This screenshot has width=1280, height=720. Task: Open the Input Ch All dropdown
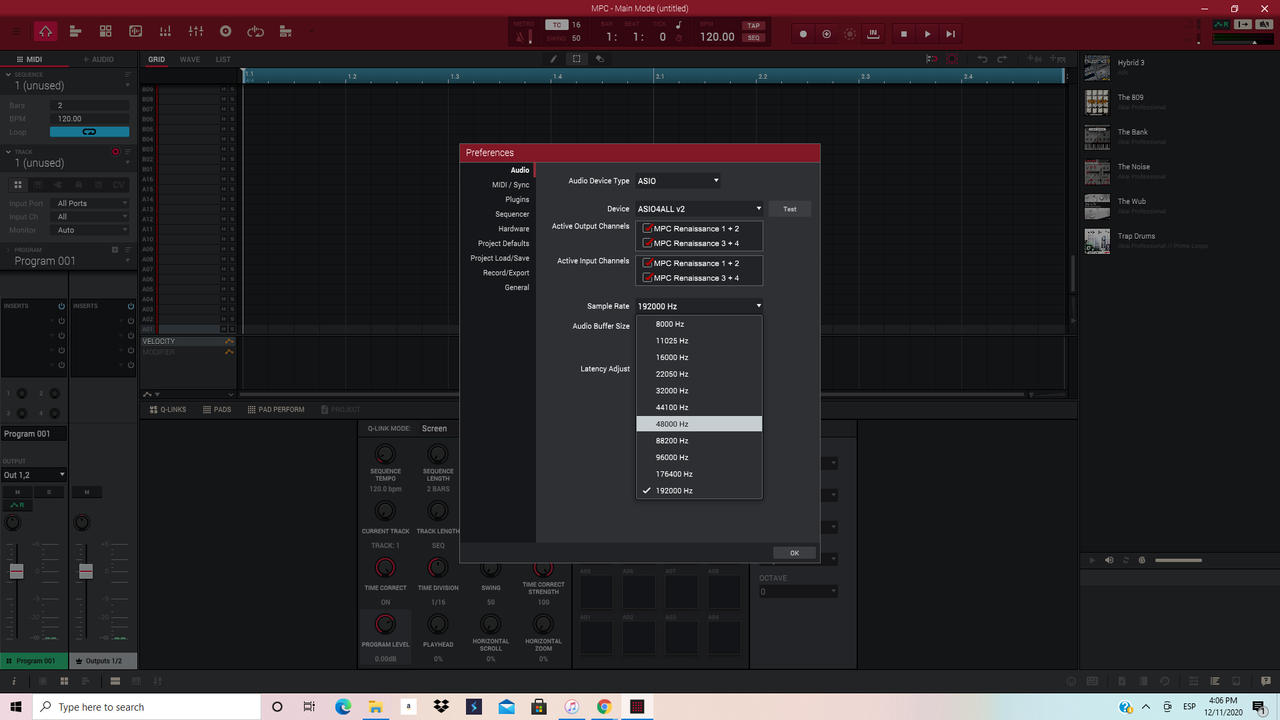point(92,217)
